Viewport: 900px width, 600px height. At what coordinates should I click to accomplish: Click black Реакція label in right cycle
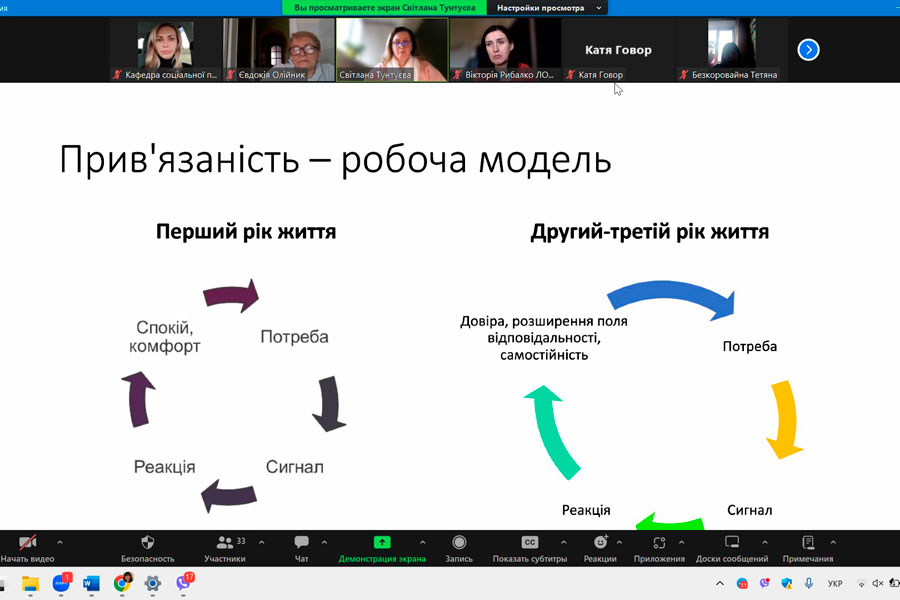coord(586,510)
